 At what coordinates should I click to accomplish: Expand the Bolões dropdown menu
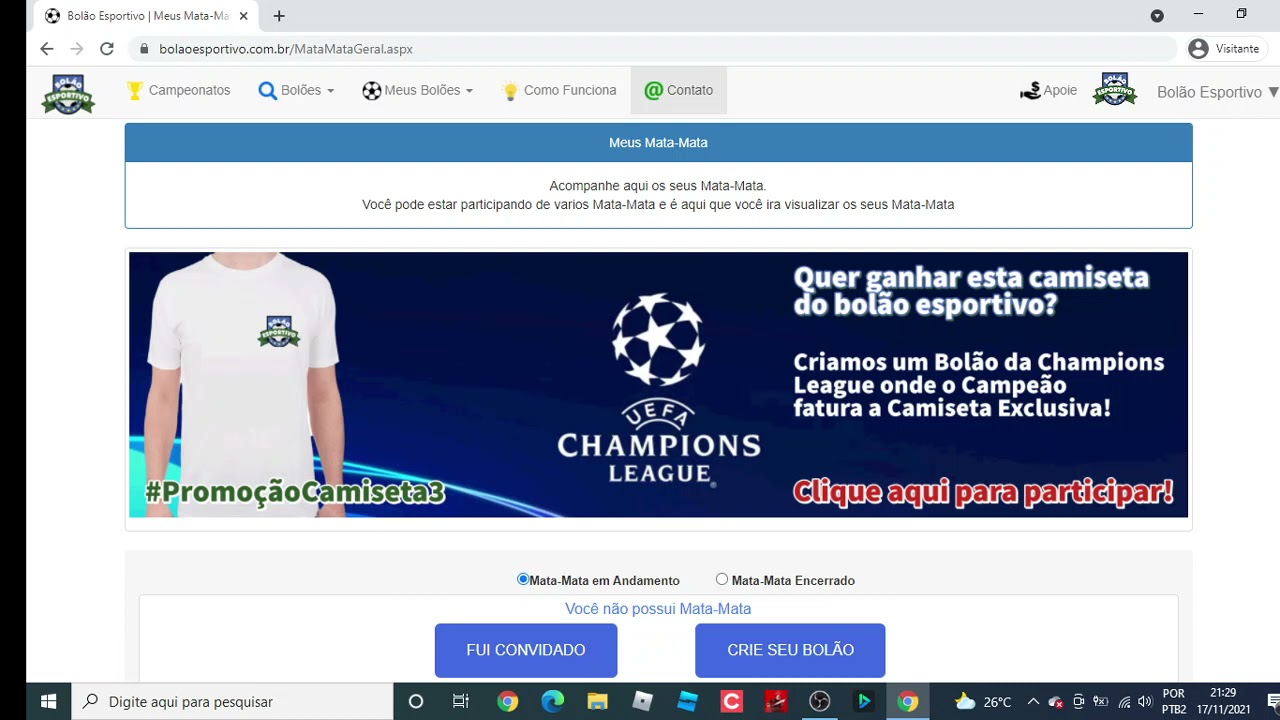pos(296,91)
